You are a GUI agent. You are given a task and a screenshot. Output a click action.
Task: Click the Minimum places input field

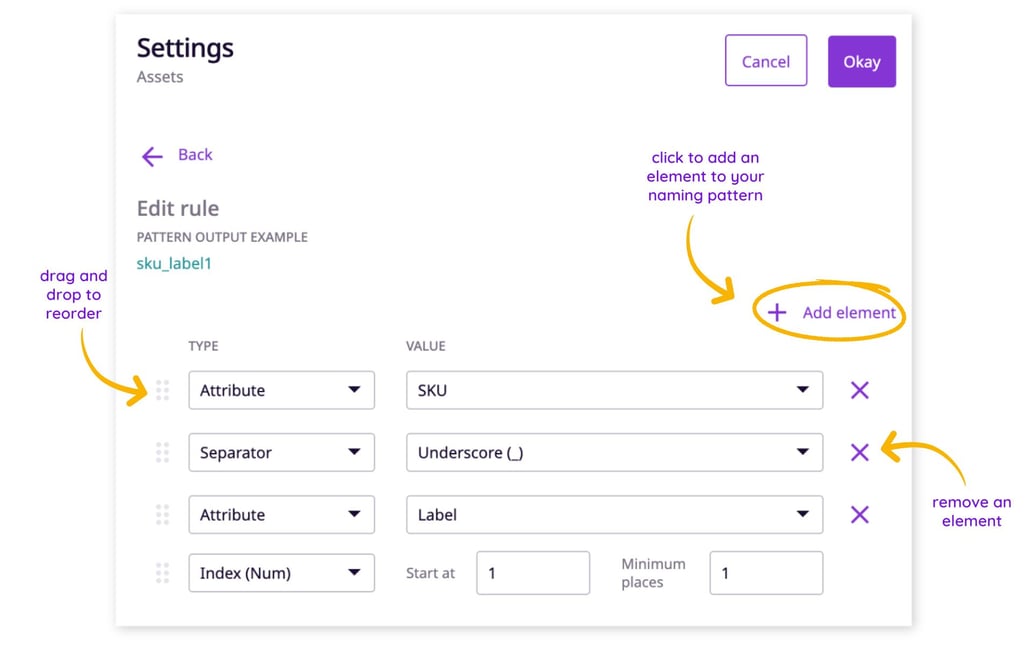pos(766,572)
